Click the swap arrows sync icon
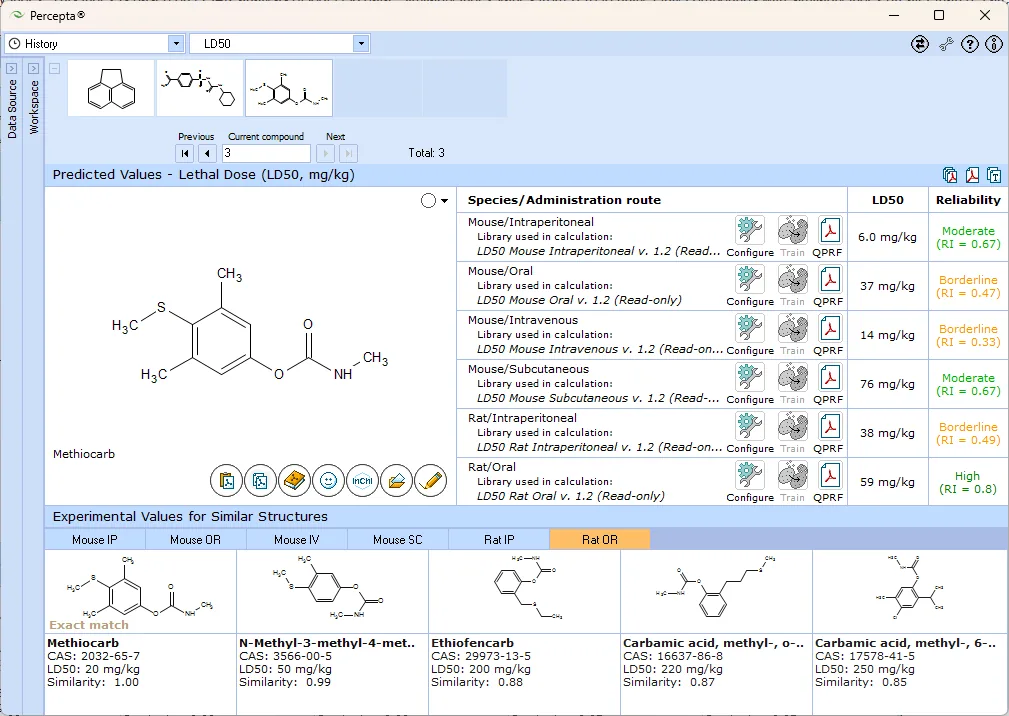 click(920, 44)
